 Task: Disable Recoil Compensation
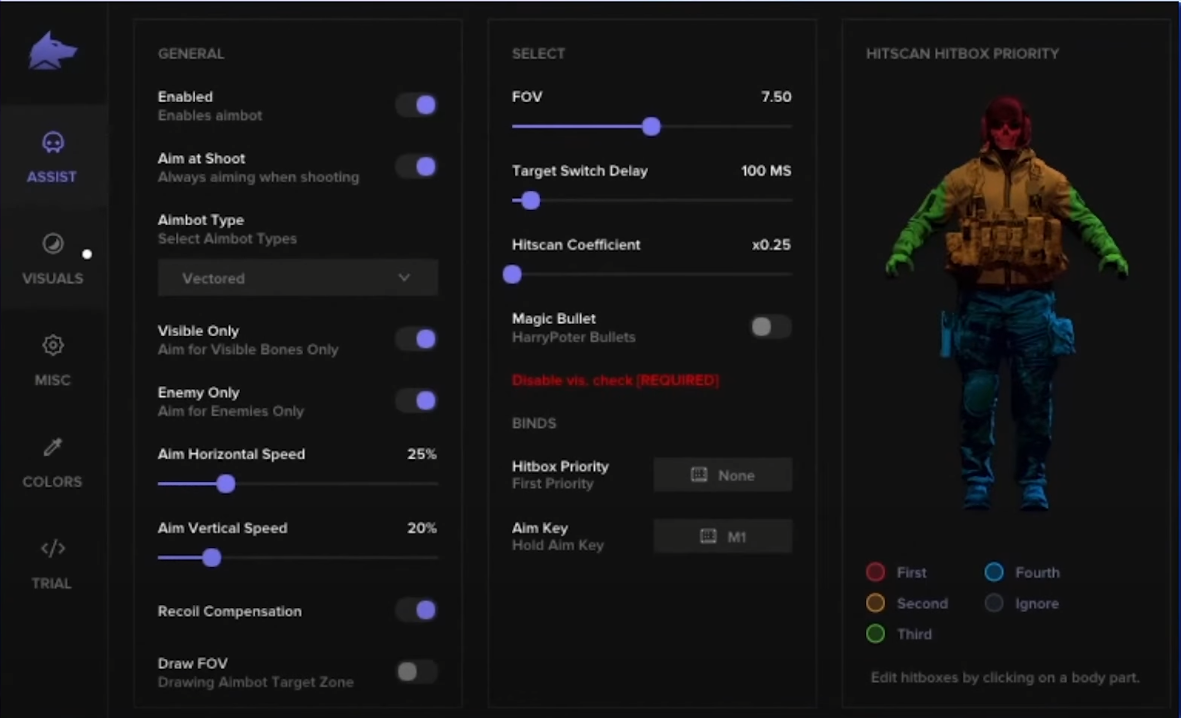[x=416, y=610]
